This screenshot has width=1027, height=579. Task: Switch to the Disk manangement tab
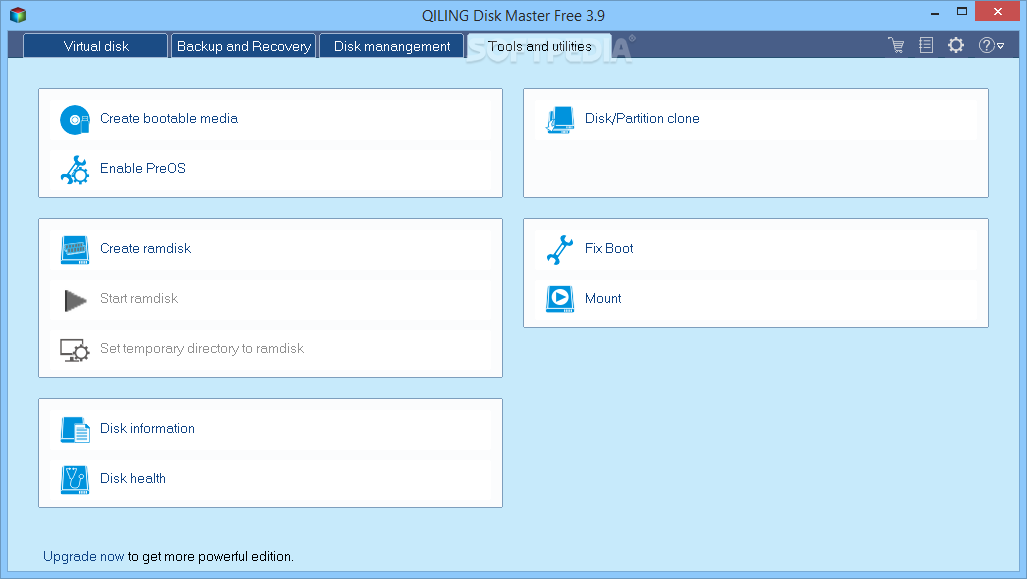pyautogui.click(x=392, y=46)
